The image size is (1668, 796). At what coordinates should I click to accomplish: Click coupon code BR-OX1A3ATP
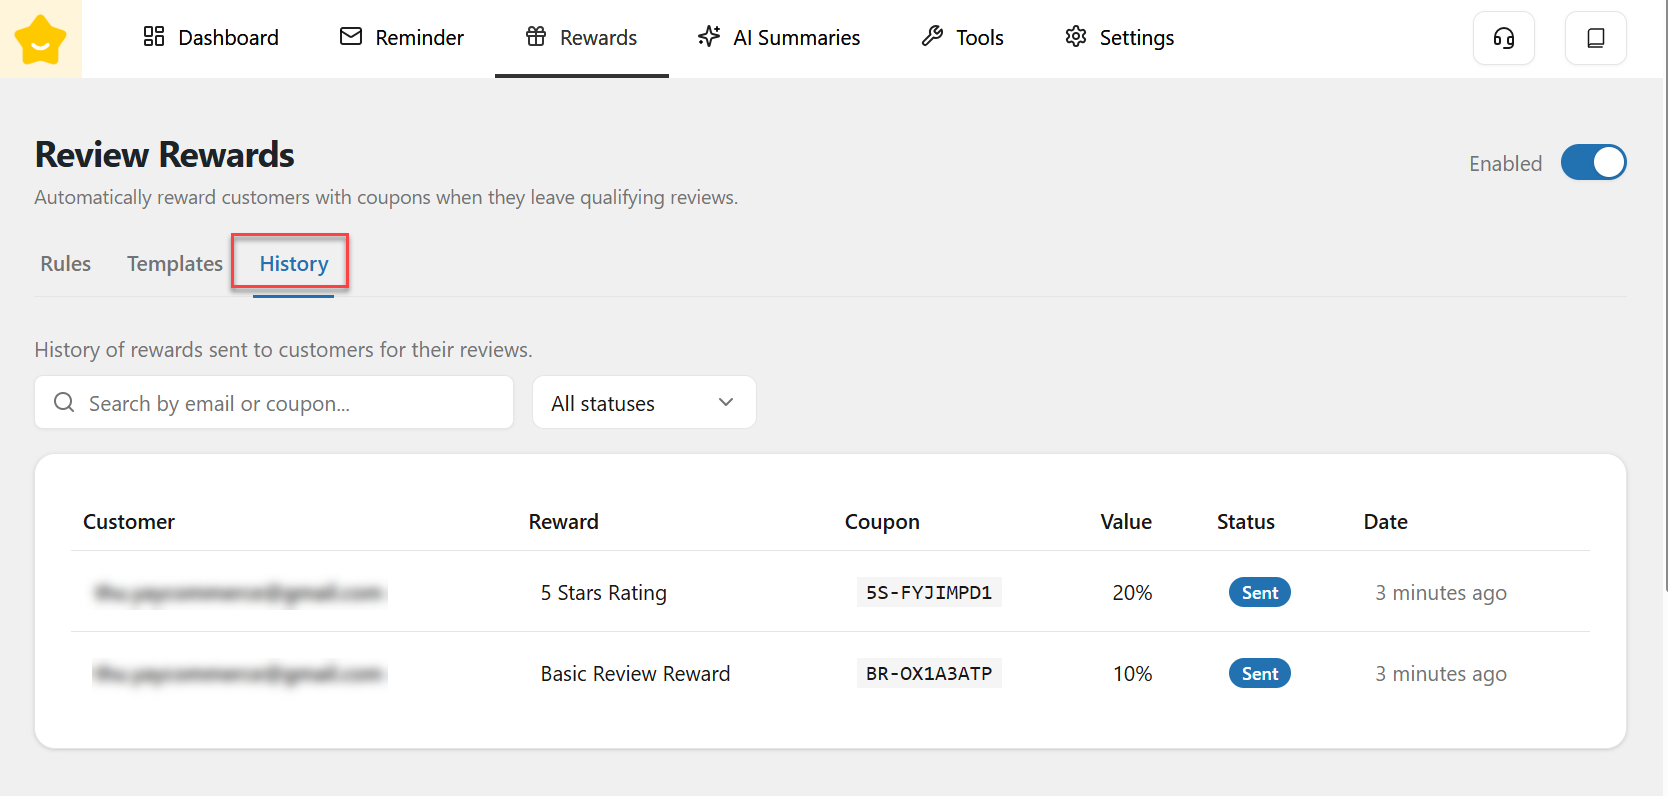pos(928,674)
